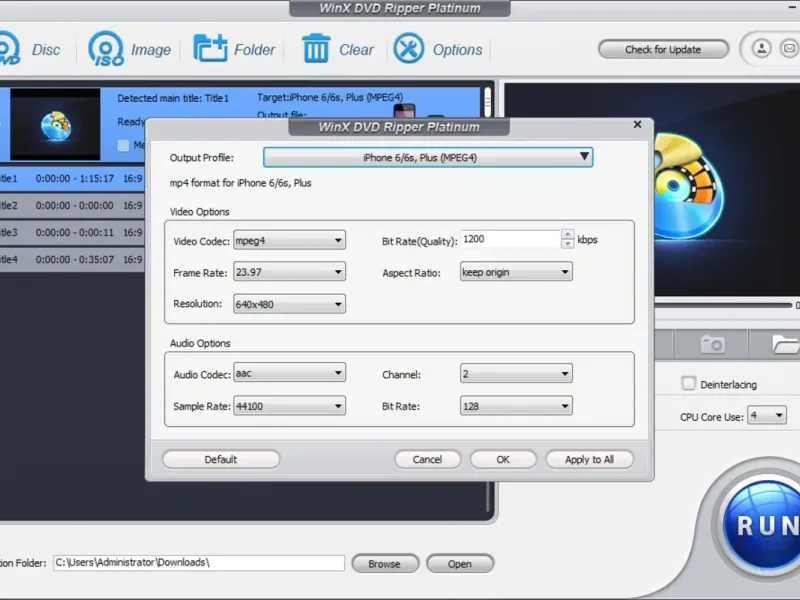Viewport: 800px width, 600px height.
Task: Expand the Video Codec dropdown
Action: tap(289, 240)
